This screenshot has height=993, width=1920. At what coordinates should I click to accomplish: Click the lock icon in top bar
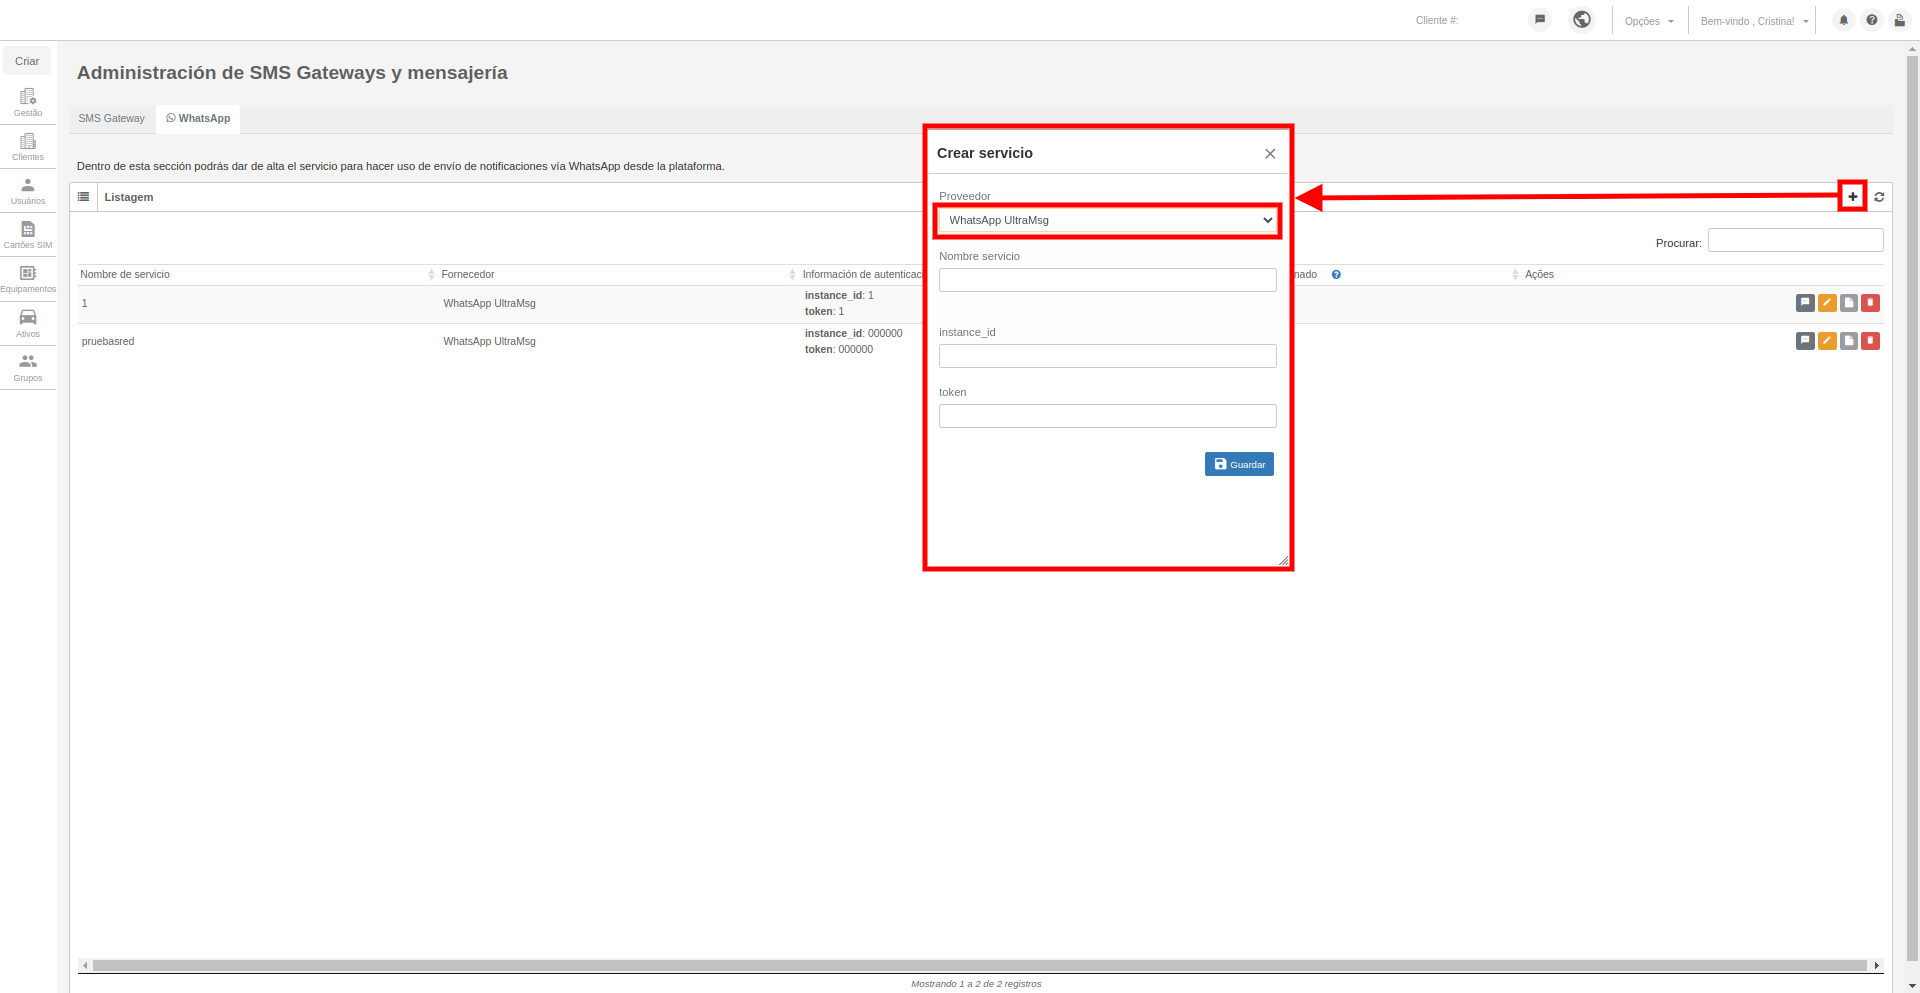pyautogui.click(x=1899, y=20)
